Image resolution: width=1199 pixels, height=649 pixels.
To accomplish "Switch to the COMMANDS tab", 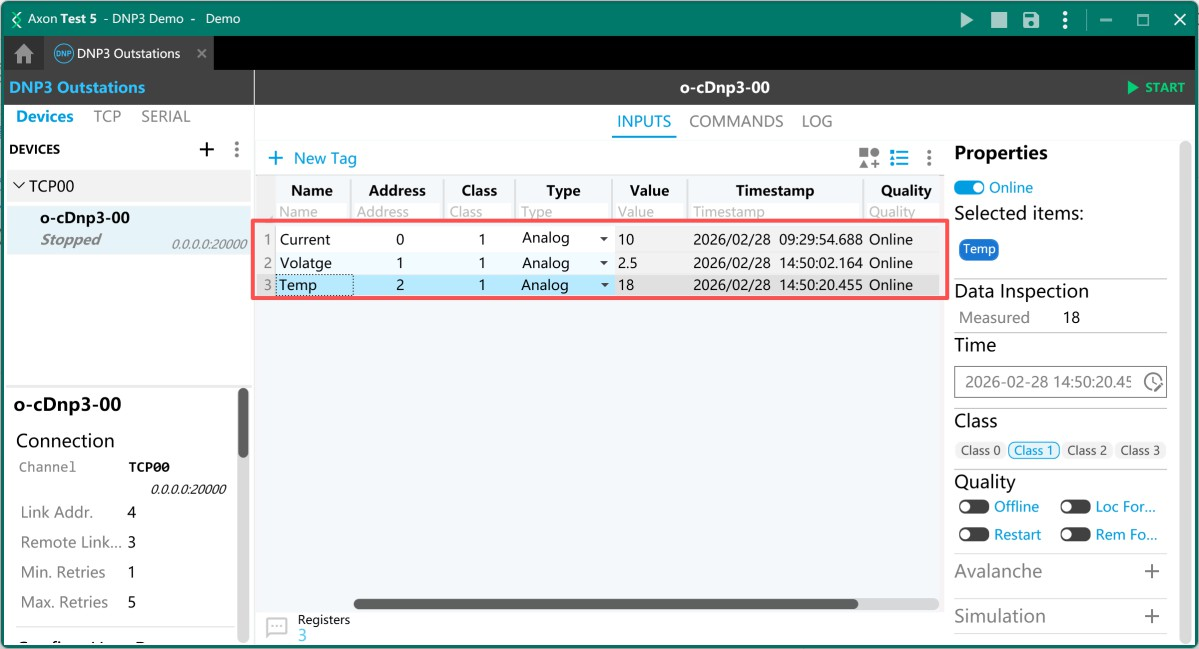I will 736,121.
